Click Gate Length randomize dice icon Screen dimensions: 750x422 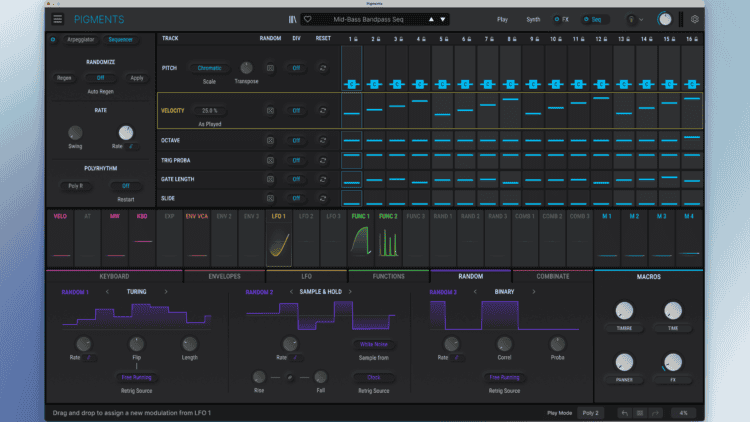point(270,179)
